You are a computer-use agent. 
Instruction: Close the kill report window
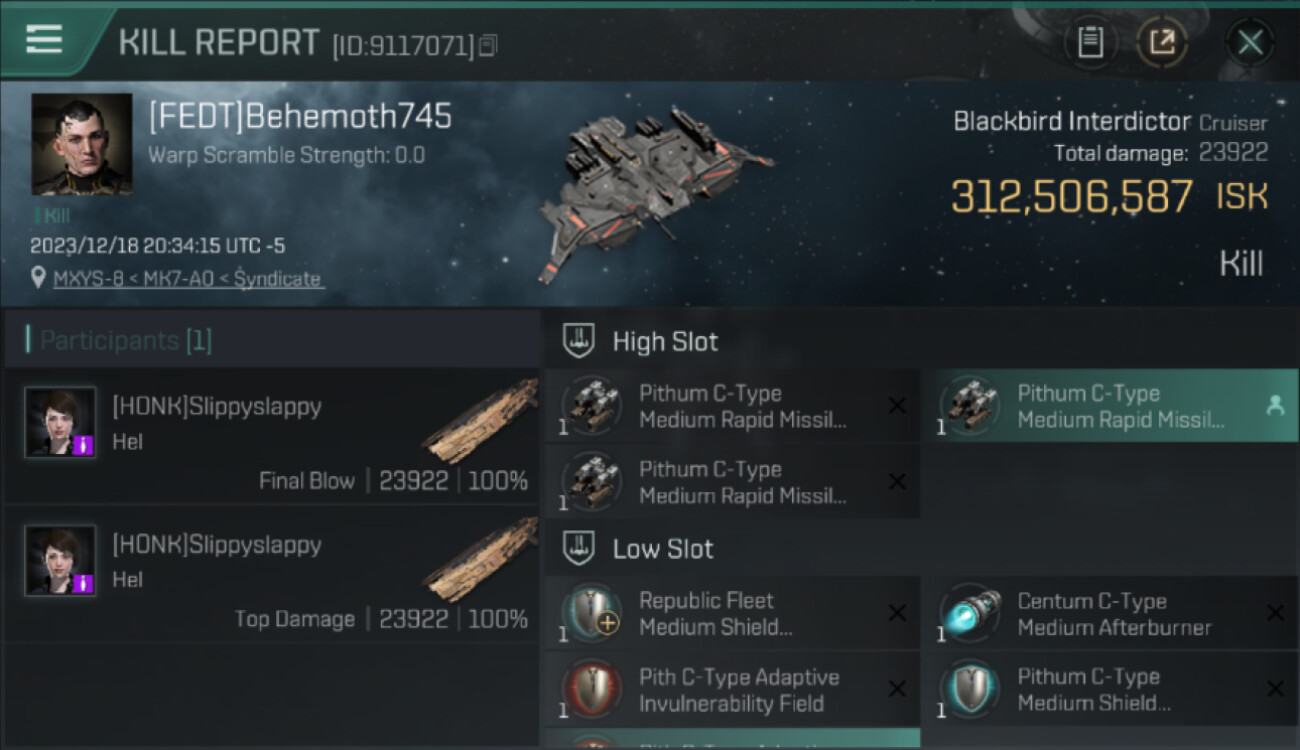coord(1250,42)
